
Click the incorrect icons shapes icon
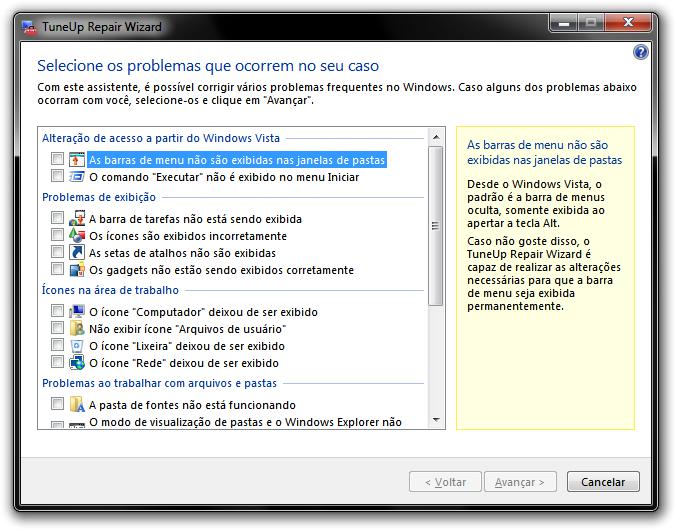click(x=77, y=235)
